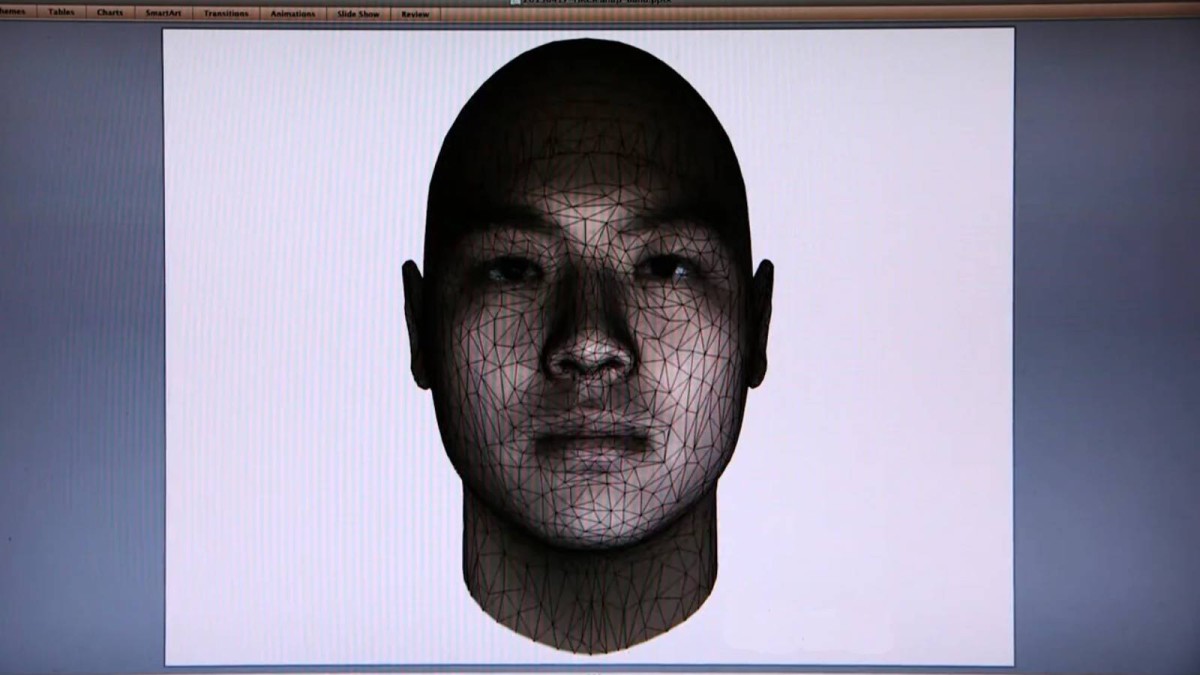Click the face model's eye on the left
The height and width of the screenshot is (675, 1200).
click(513, 269)
